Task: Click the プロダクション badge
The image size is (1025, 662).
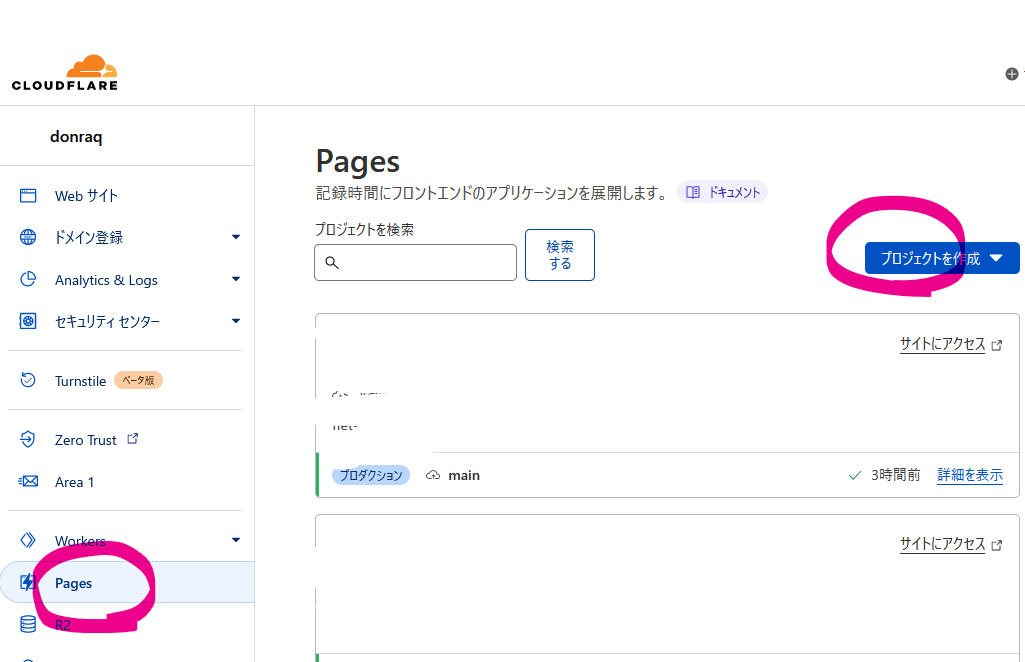Action: point(371,475)
